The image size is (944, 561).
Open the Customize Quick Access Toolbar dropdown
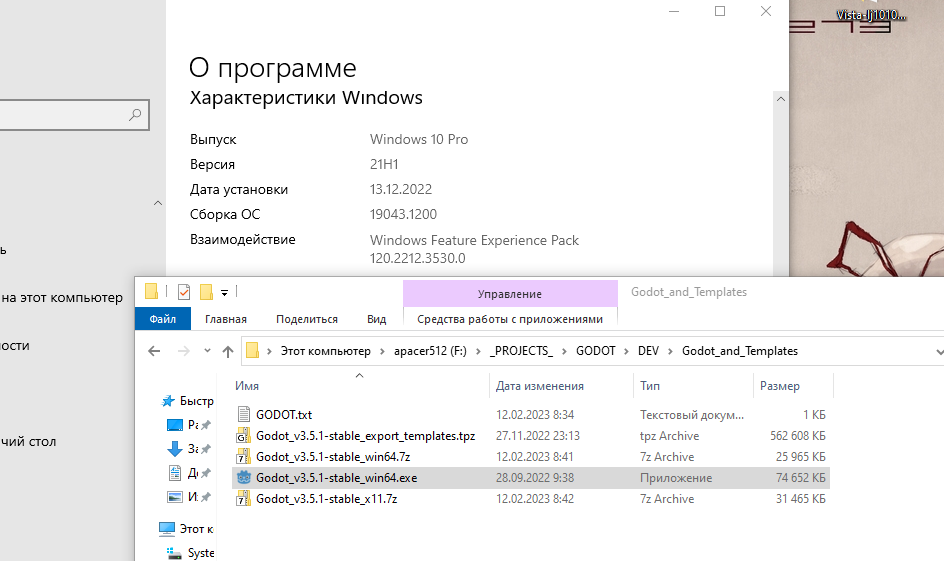(x=225, y=293)
